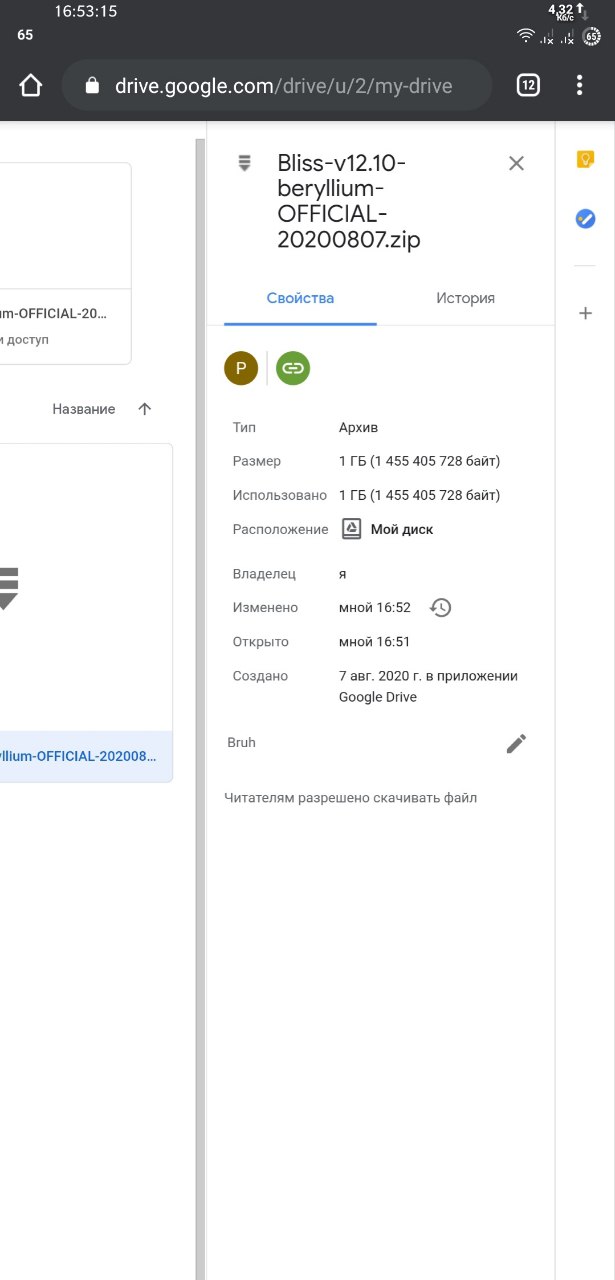This screenshot has height=1280, width=615.
Task: Click the Открыто value мной 16:51
Action: 375,642
